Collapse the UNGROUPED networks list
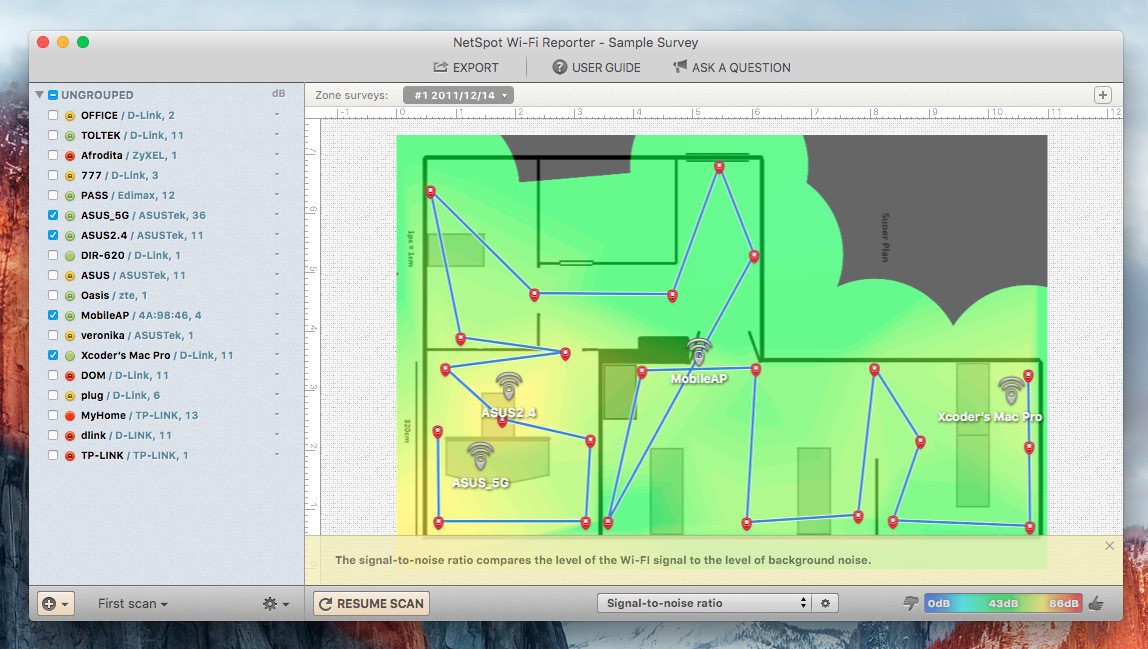1148x649 pixels. [x=39, y=95]
